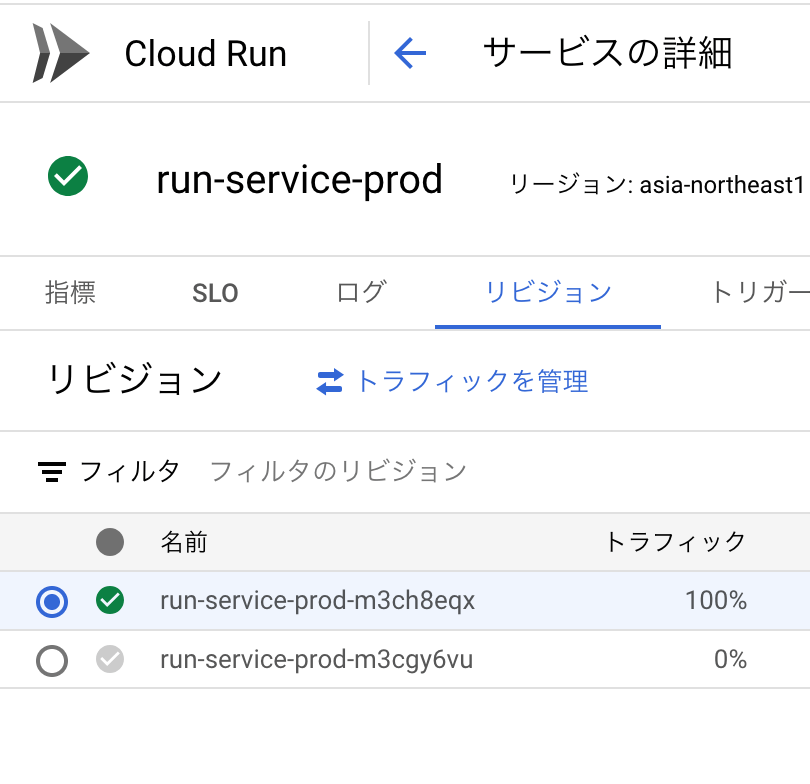The width and height of the screenshot is (810, 784).
Task: Click the 0% traffic value
Action: click(730, 660)
